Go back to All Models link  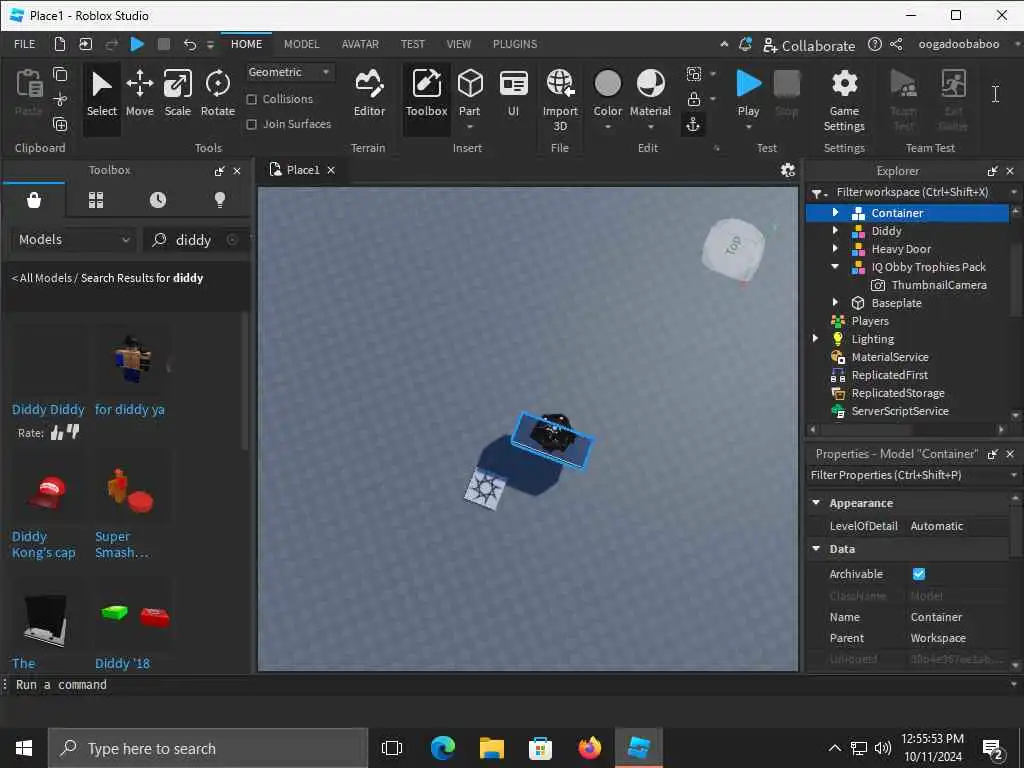pos(42,278)
